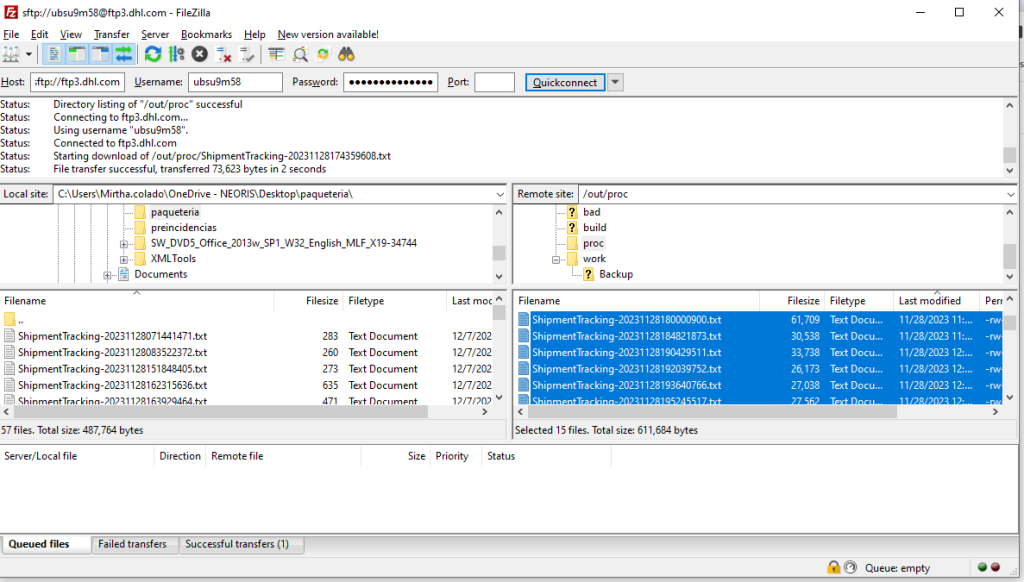Open the Site Manager icon

click(11, 54)
